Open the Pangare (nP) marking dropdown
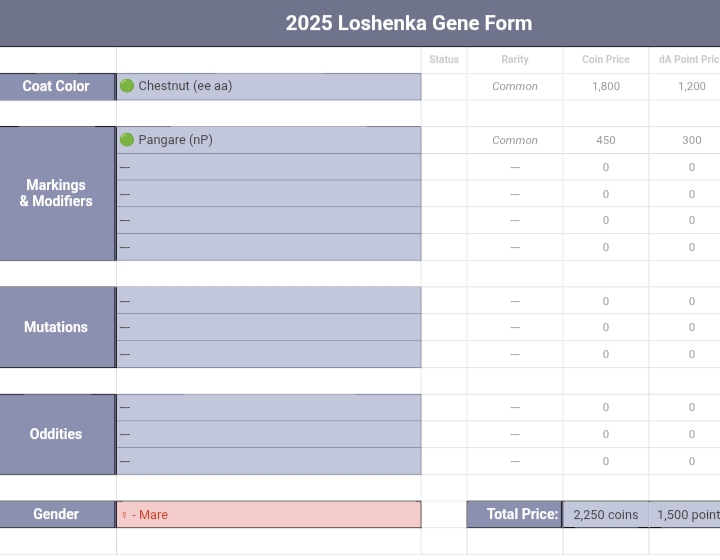720x560 pixels. pos(270,140)
